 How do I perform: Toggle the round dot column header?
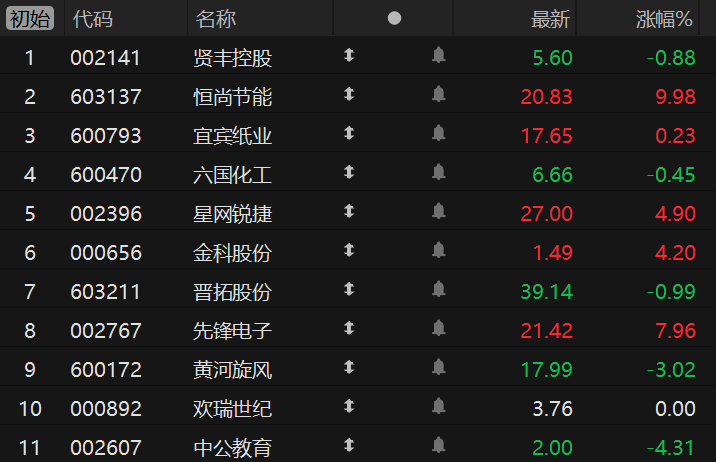(394, 18)
